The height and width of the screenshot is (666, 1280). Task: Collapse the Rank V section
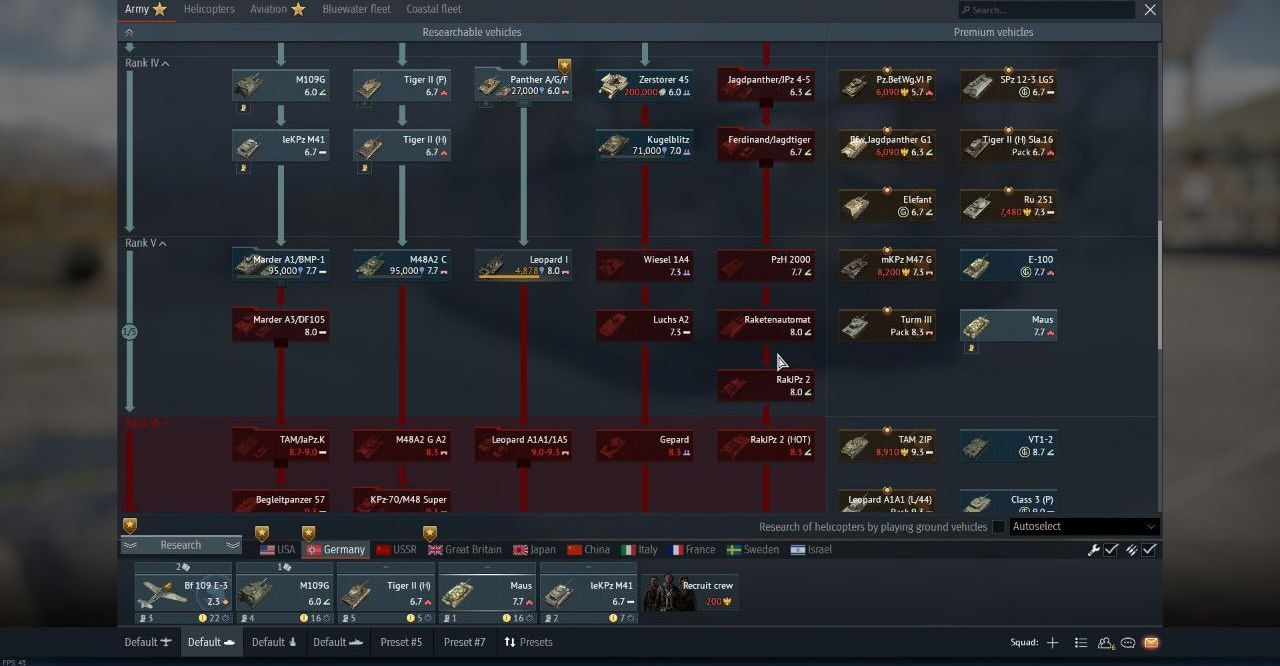(x=145, y=244)
